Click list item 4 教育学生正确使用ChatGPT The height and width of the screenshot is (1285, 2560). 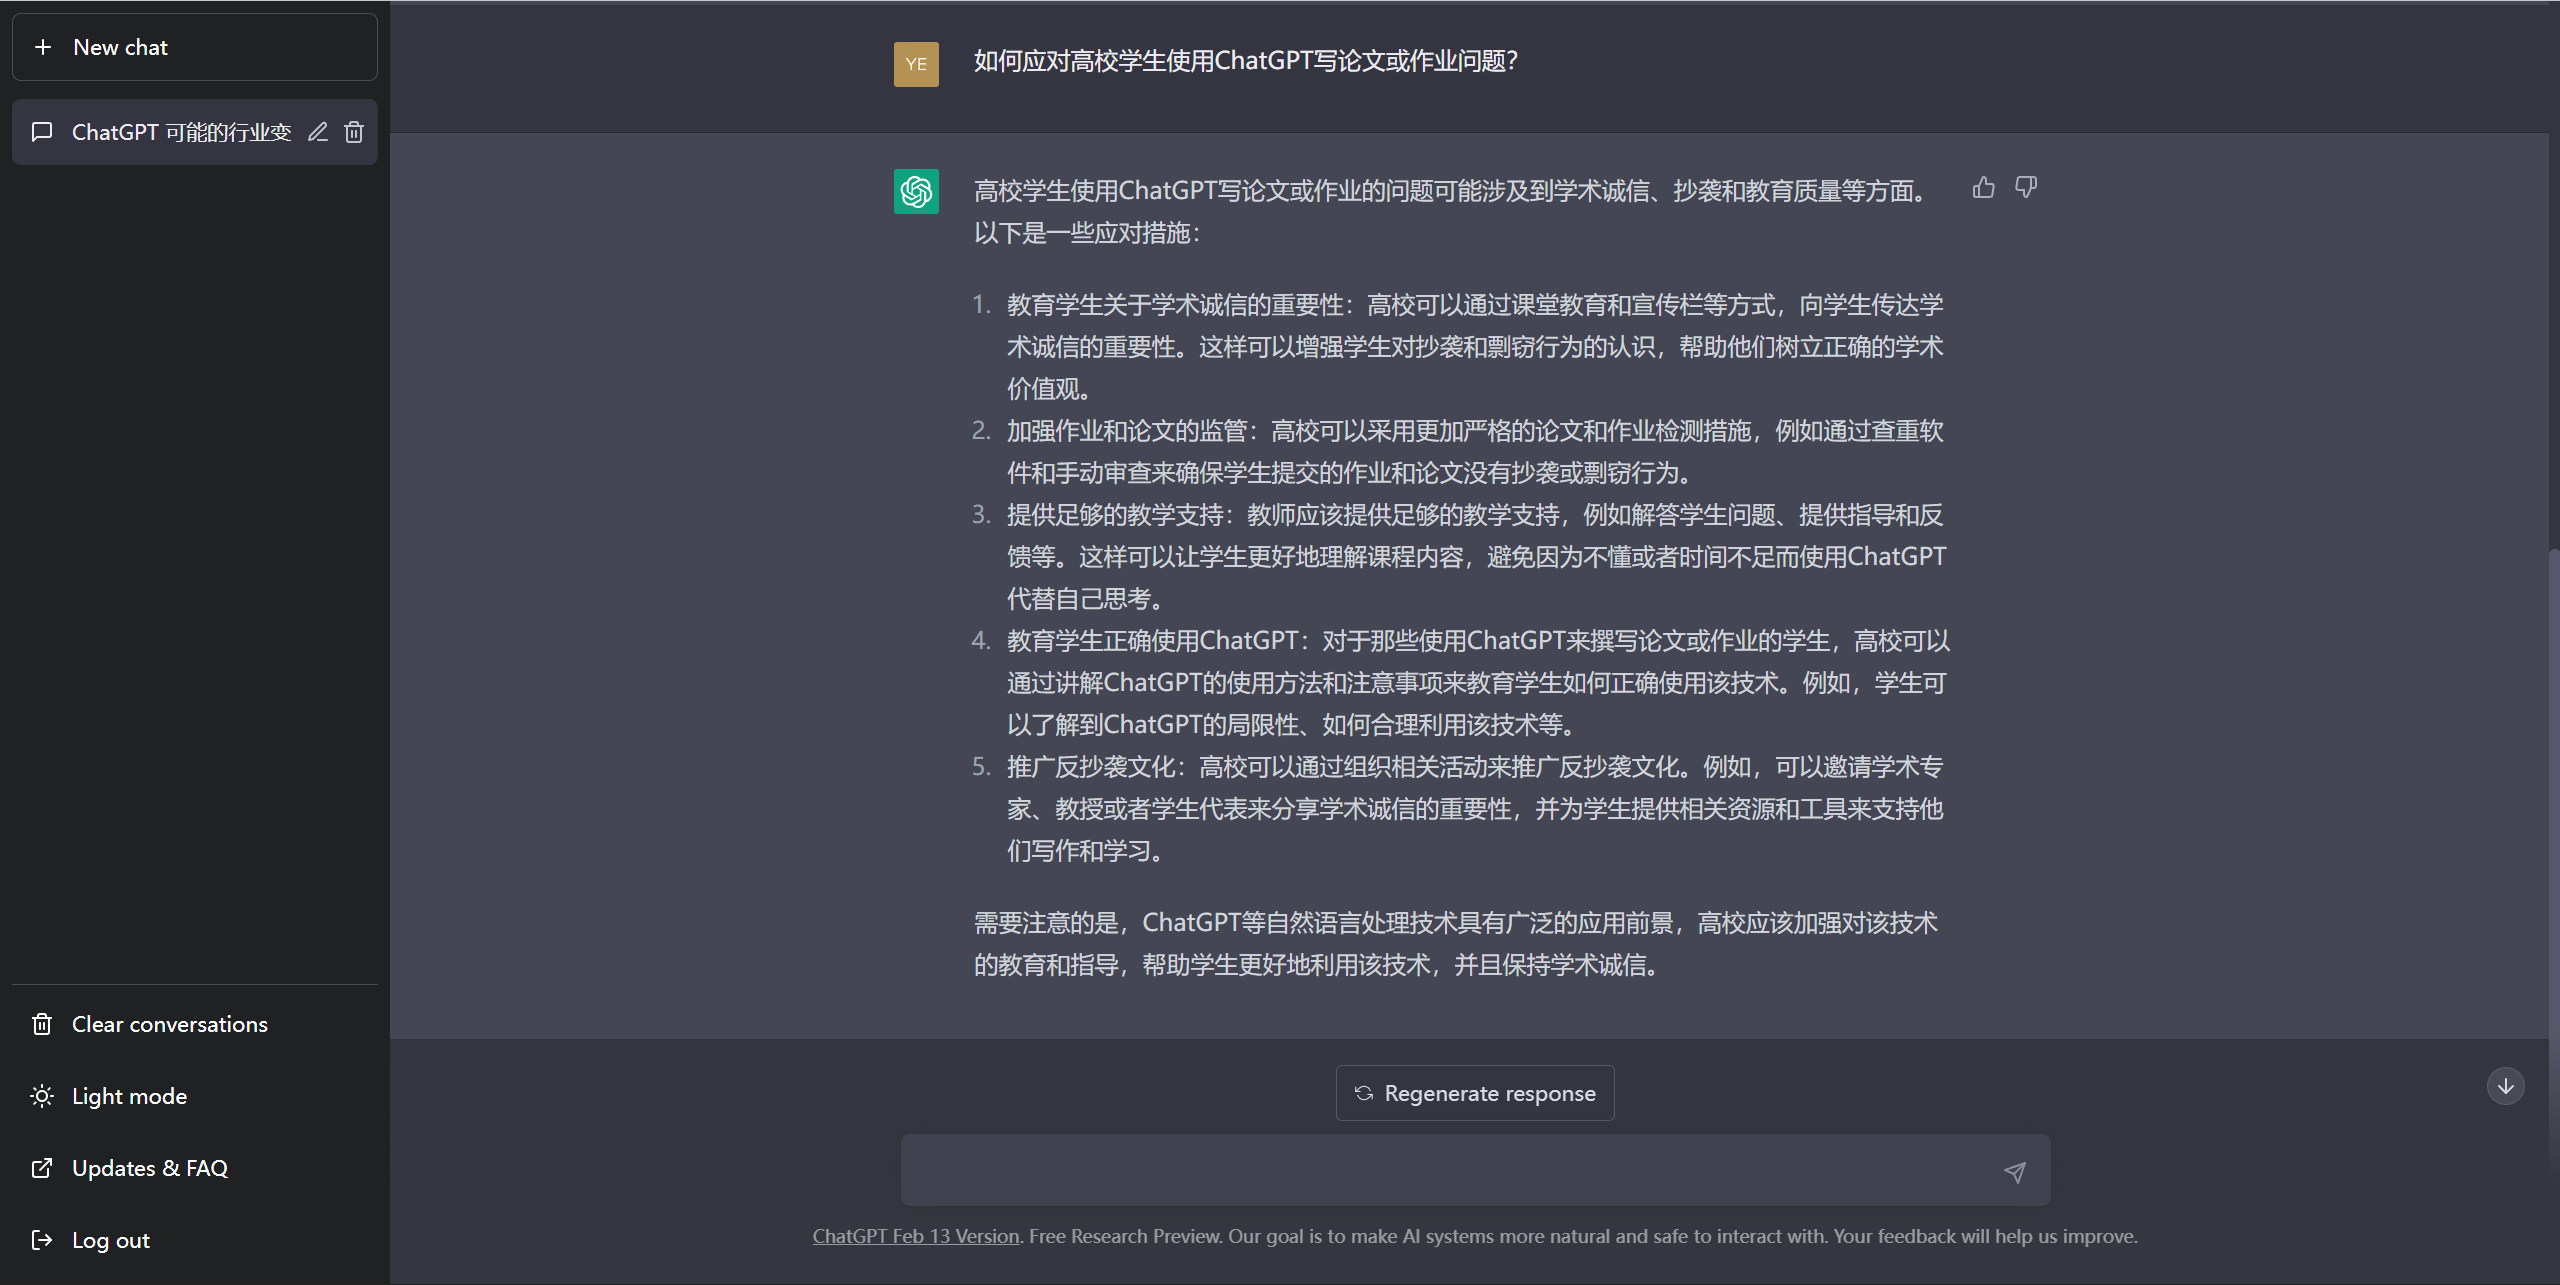point(1478,682)
